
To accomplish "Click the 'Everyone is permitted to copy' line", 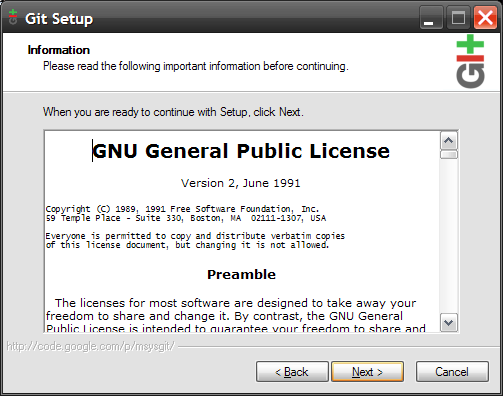I will point(195,236).
